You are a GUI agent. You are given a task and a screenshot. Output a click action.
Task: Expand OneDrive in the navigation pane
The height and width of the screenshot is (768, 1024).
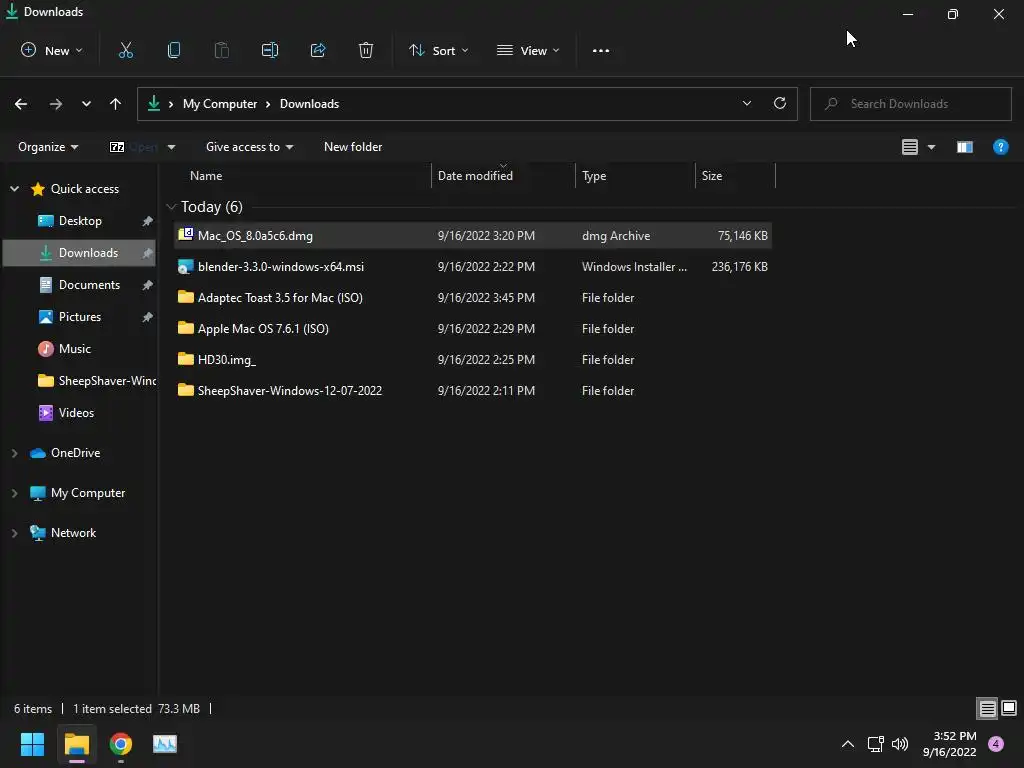(x=14, y=453)
